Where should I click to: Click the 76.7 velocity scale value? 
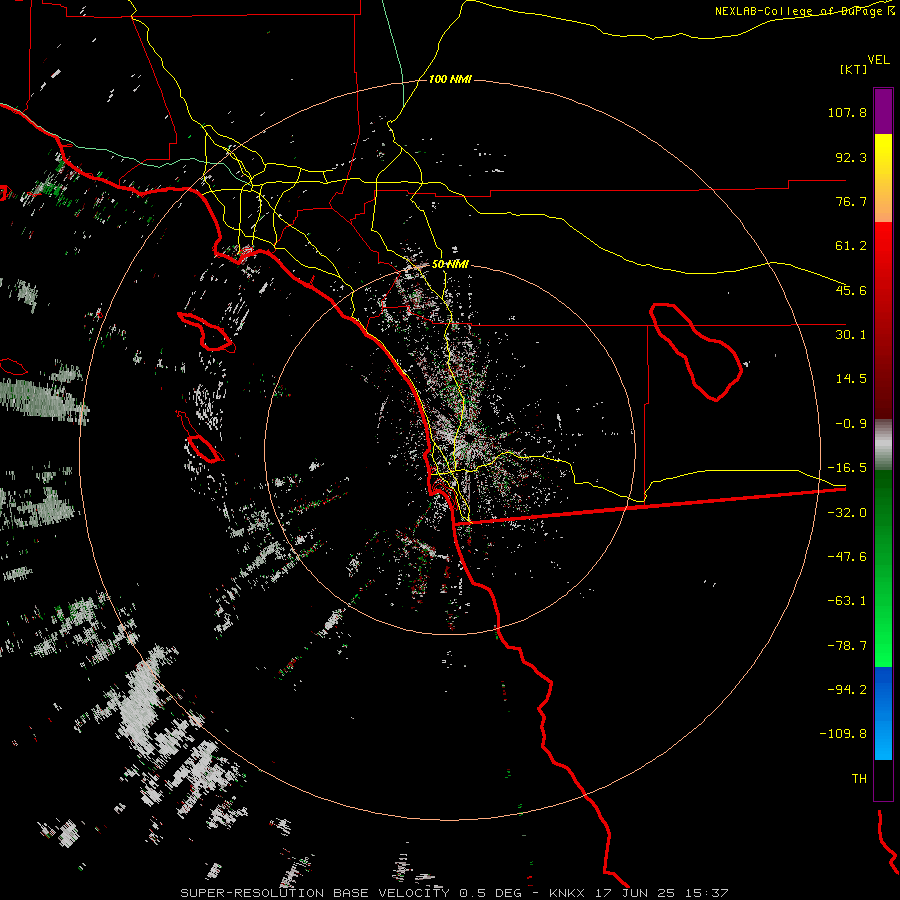coord(851,201)
